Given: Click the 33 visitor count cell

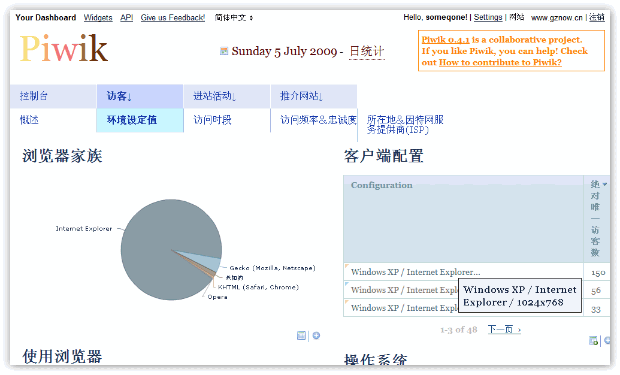Looking at the screenshot, I should click(596, 309).
